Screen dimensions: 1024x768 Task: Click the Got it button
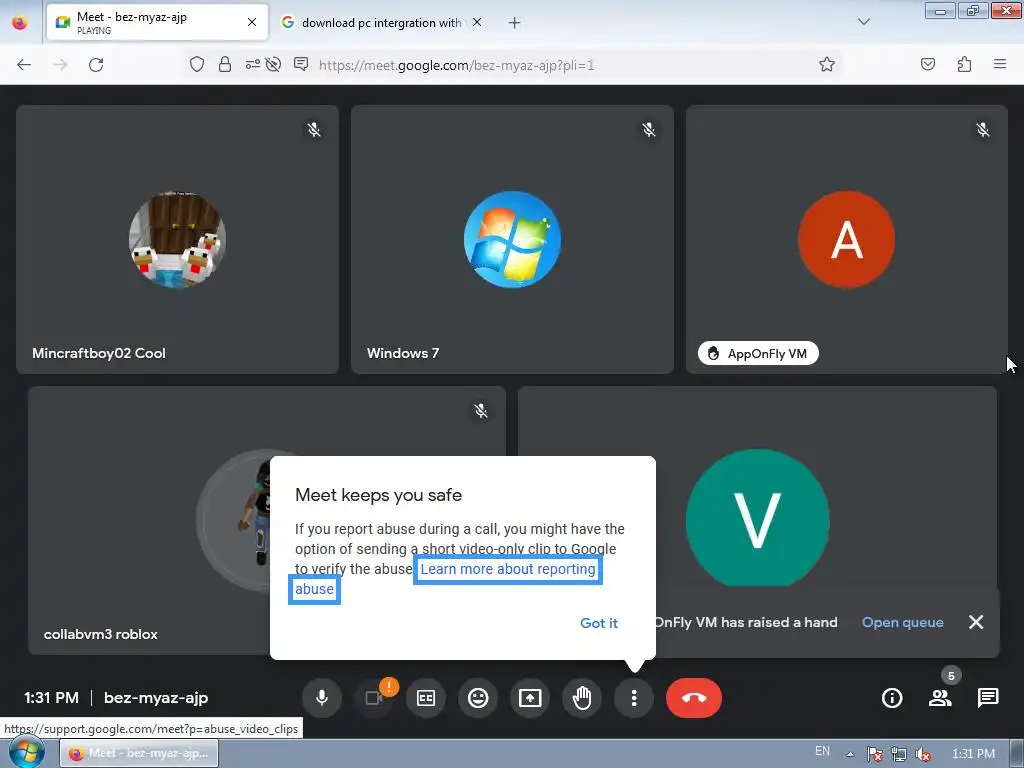[x=599, y=623]
